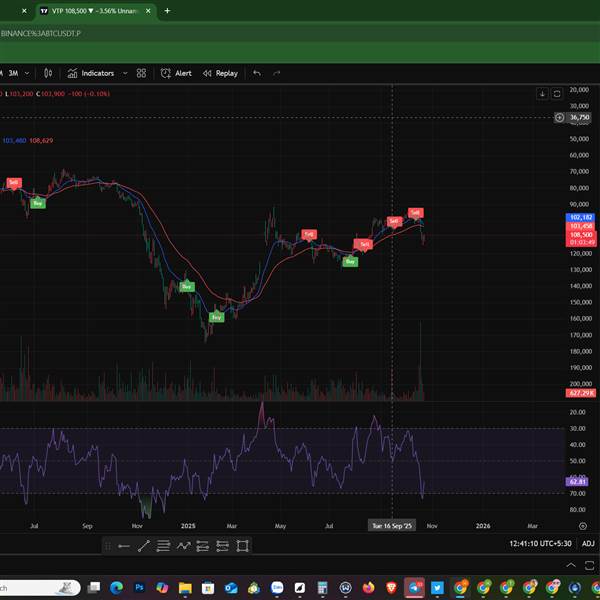Select the rectangle shape drawing tool

coord(243,545)
